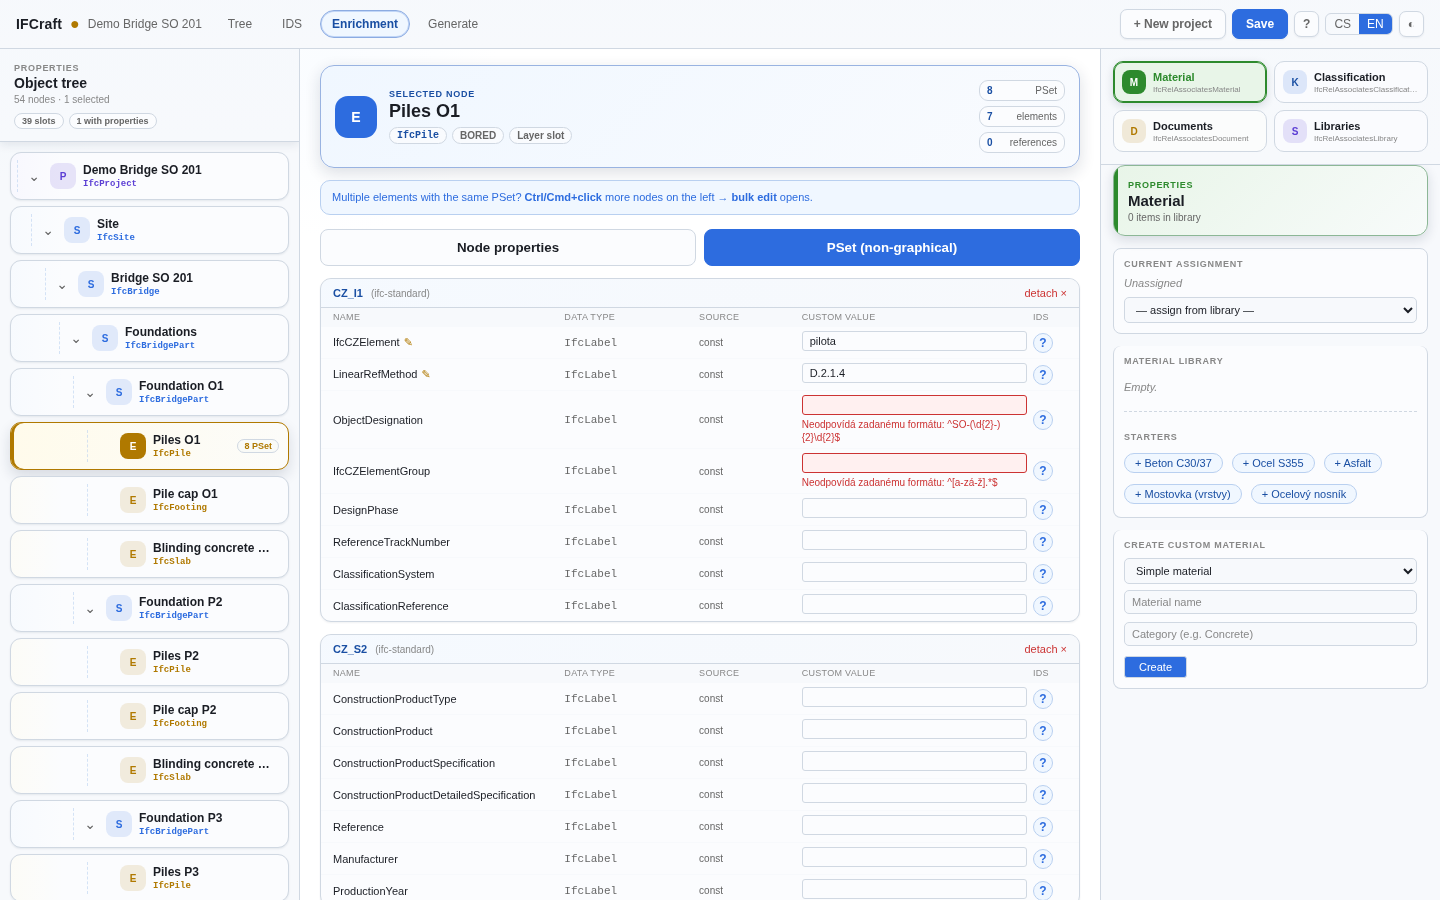
Task: Click the pencil icon beside IfcCZElement
Action: [x=408, y=342]
